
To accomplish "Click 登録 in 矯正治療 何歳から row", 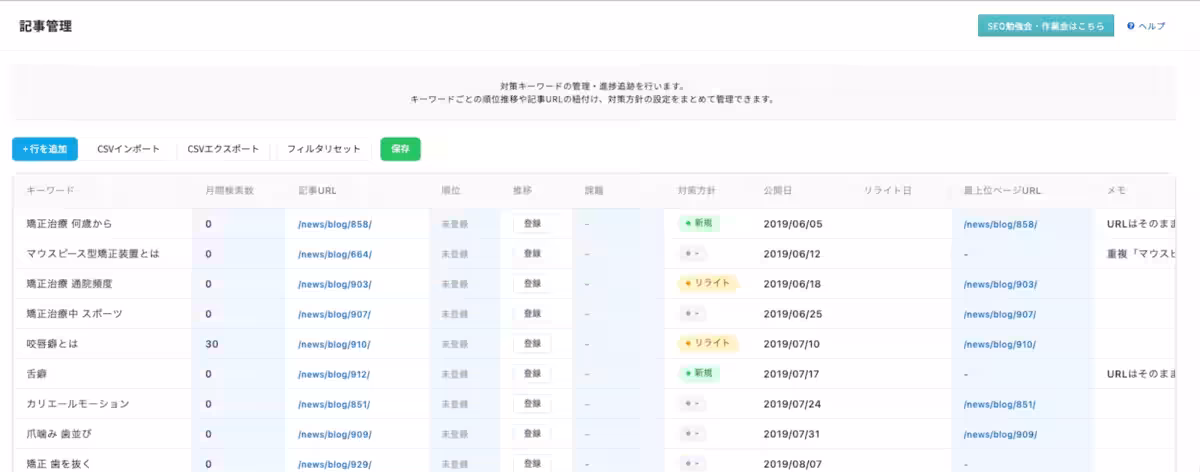I will (x=532, y=224).
